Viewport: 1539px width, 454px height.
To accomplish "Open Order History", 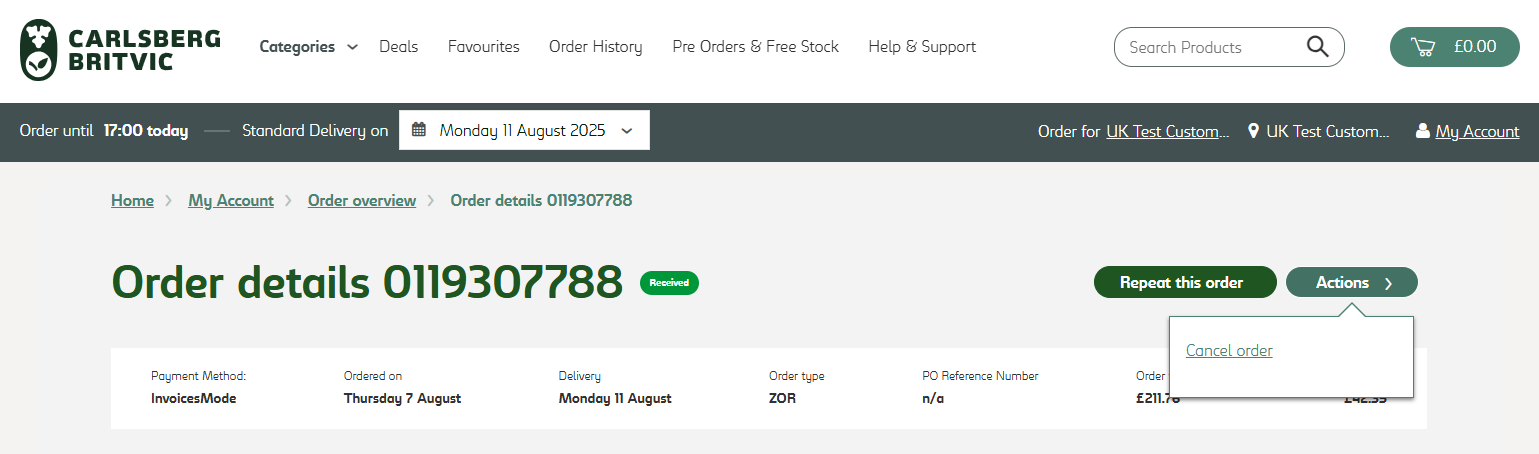I will pos(595,47).
